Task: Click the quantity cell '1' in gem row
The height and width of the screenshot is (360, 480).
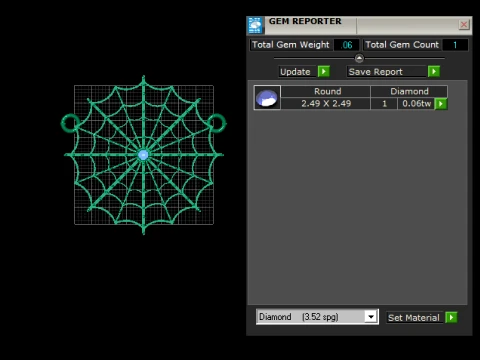Action: point(384,104)
